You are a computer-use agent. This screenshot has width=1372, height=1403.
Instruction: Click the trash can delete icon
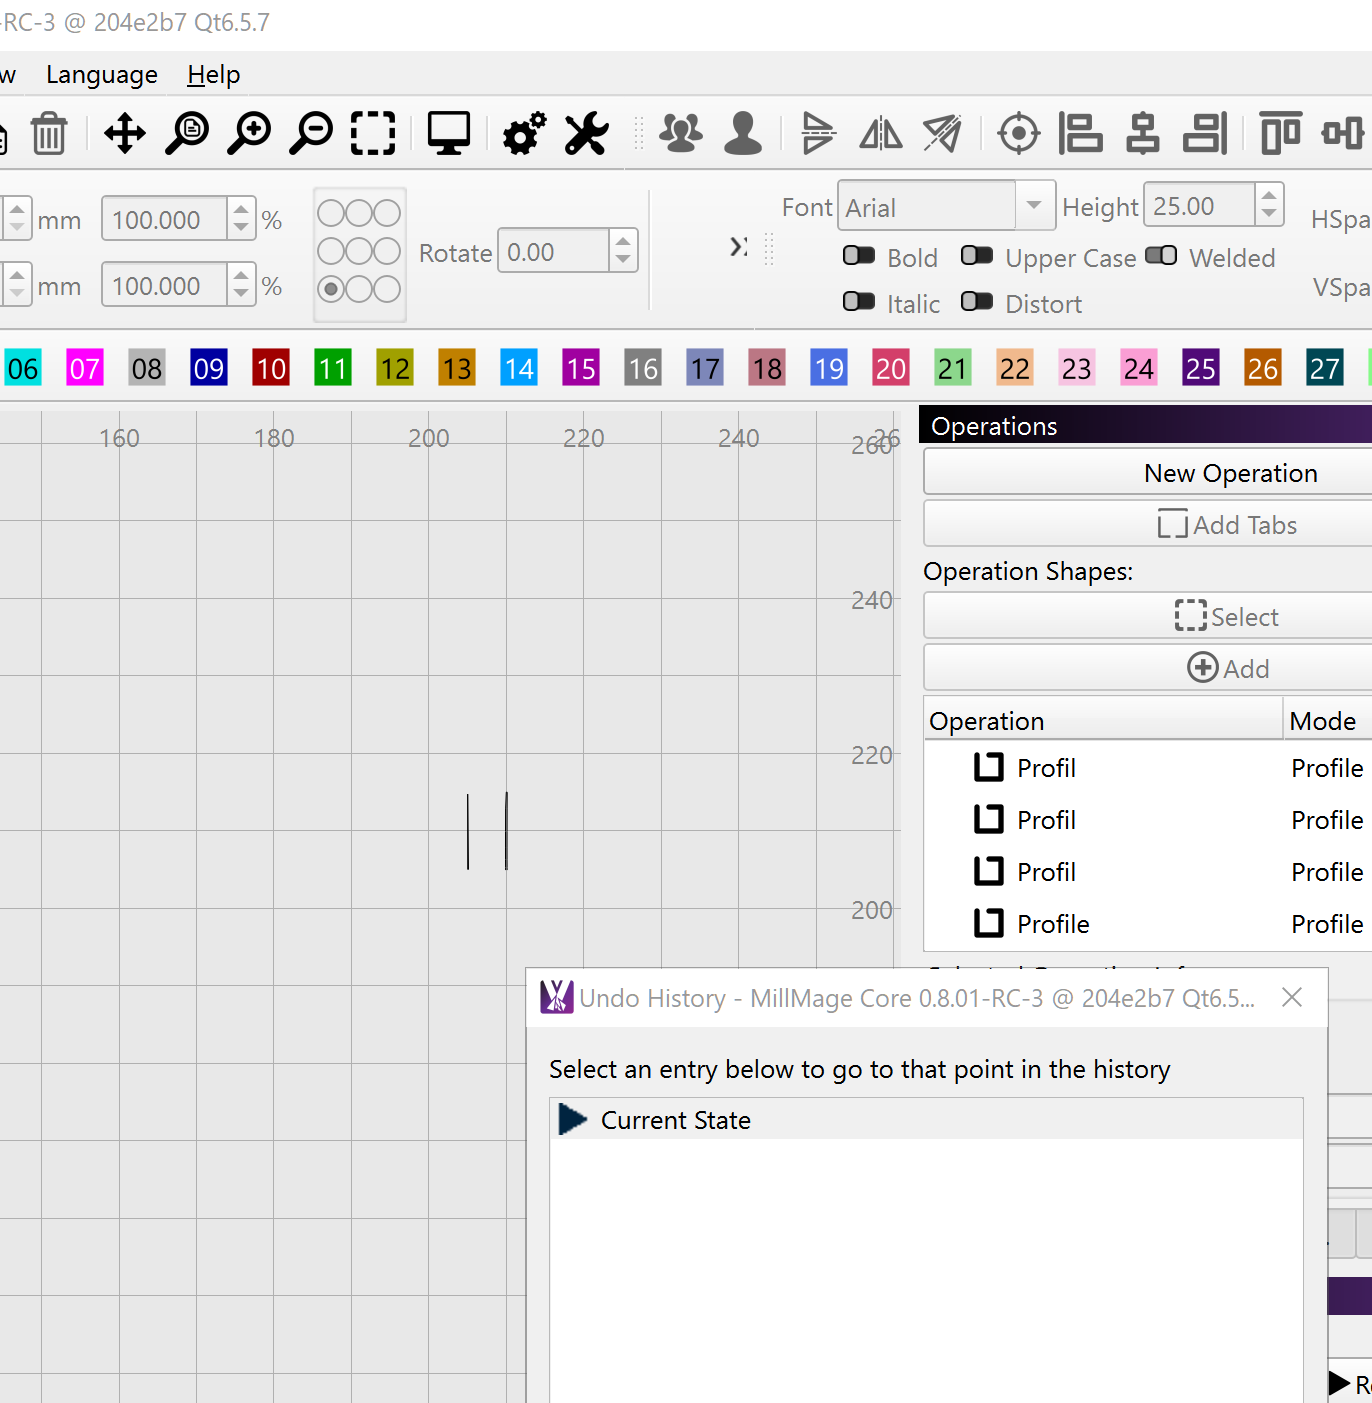point(48,133)
